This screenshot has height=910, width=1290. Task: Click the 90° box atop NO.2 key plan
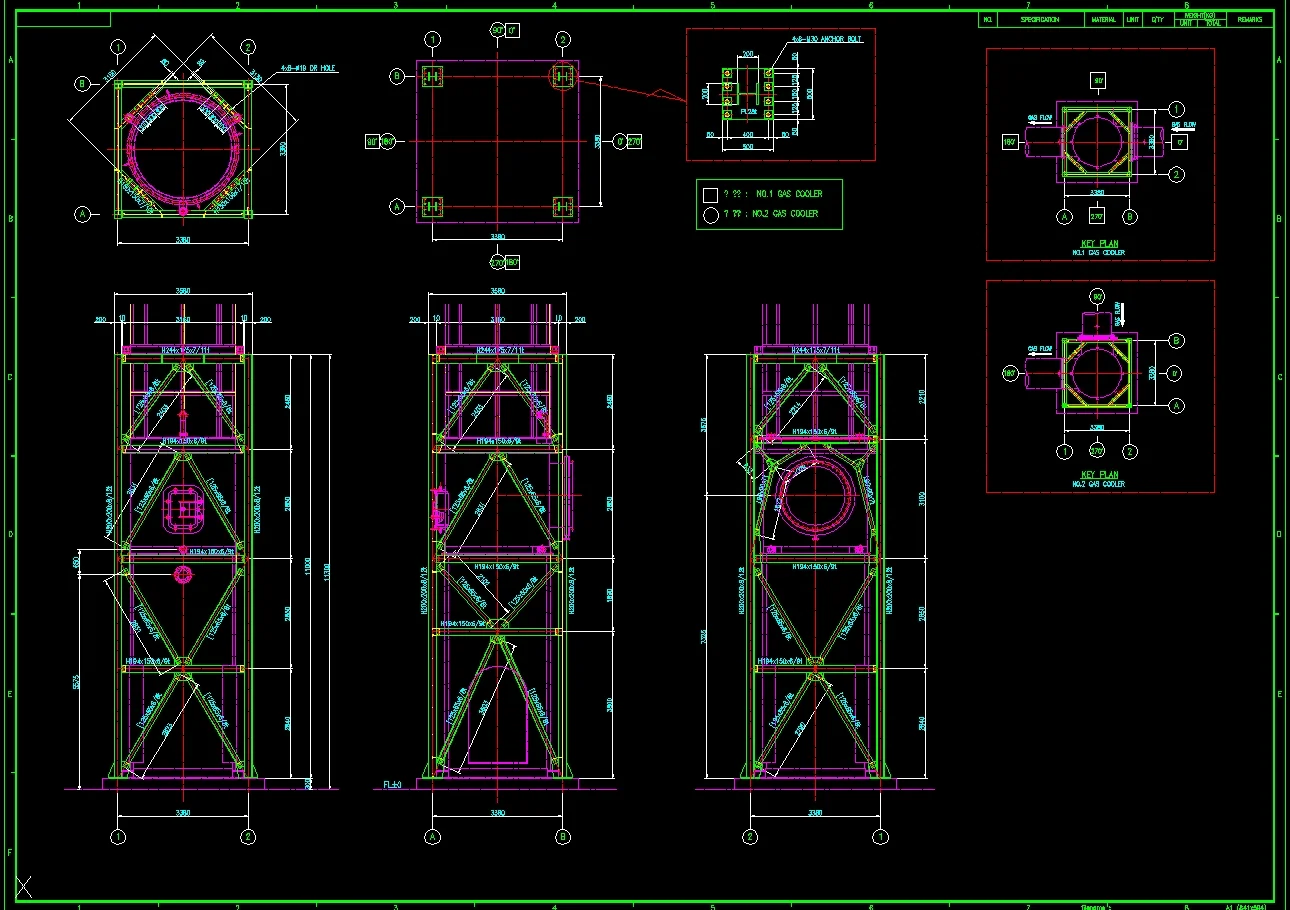[x=1097, y=297]
